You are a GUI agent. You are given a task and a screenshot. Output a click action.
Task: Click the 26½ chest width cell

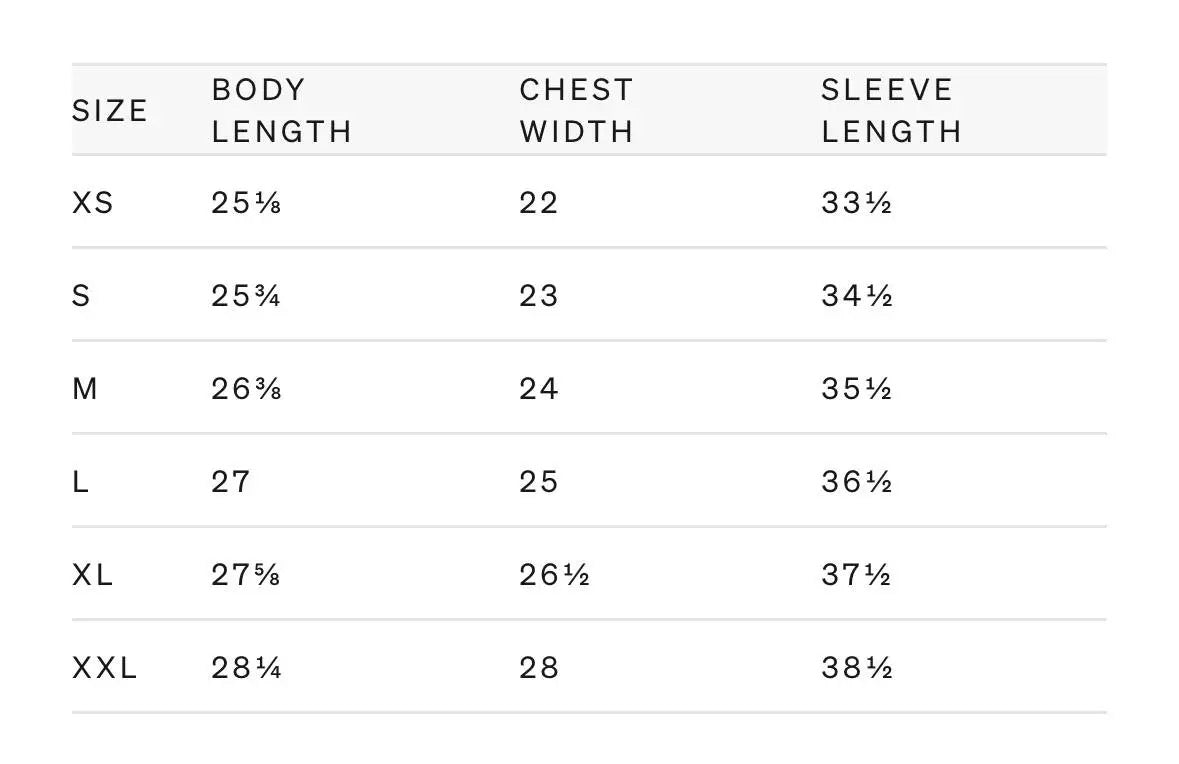[554, 575]
